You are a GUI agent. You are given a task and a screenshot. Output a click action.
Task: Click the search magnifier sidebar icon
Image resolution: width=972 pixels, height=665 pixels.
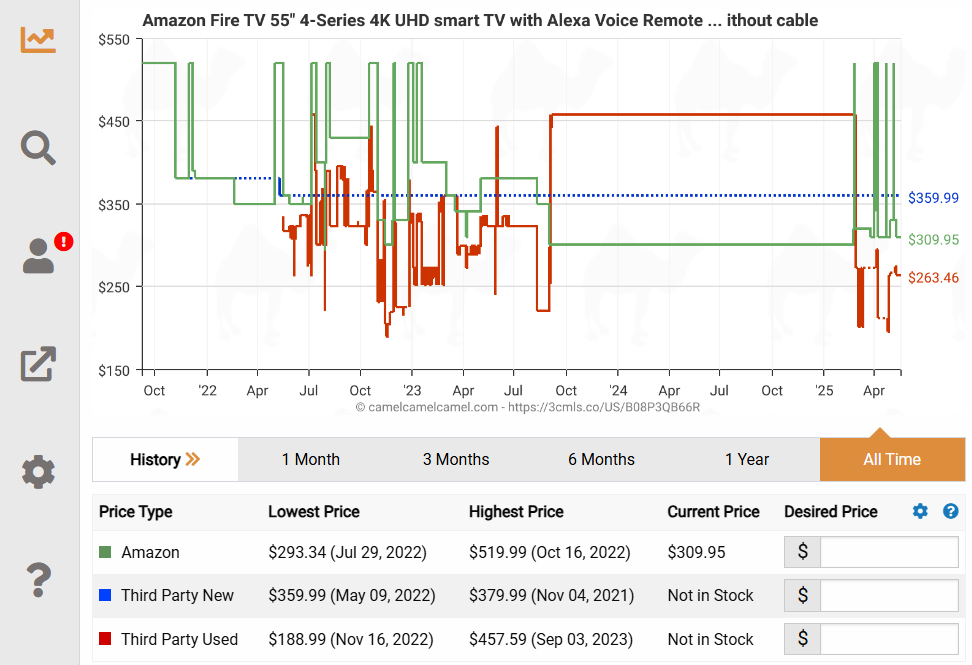coord(38,147)
